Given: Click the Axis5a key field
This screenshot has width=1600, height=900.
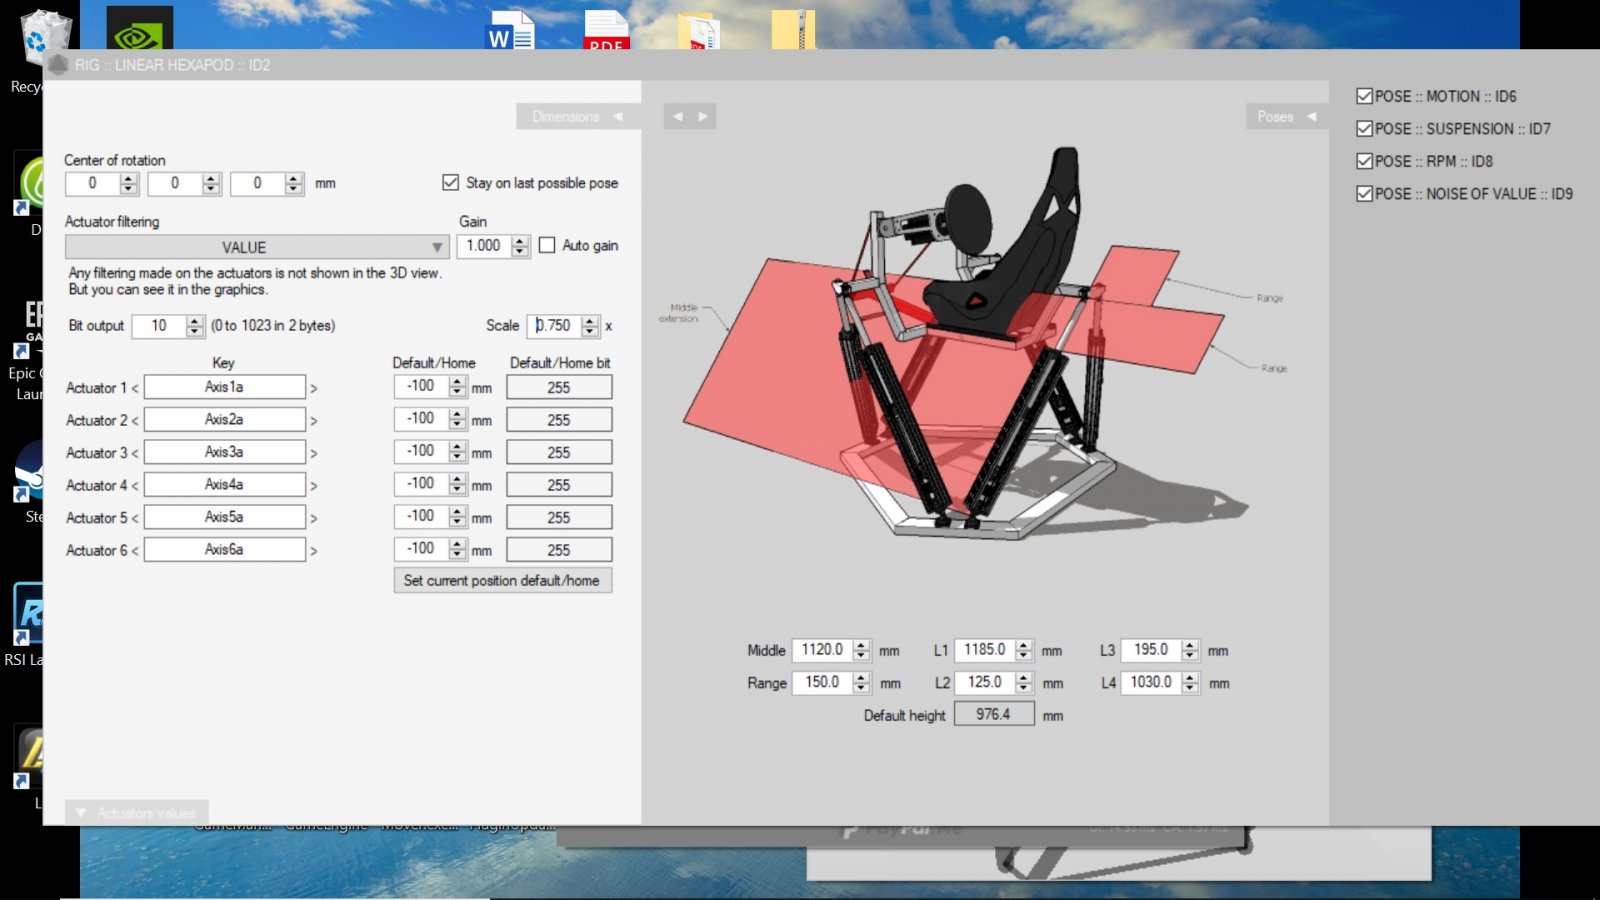Looking at the screenshot, I should 224,517.
